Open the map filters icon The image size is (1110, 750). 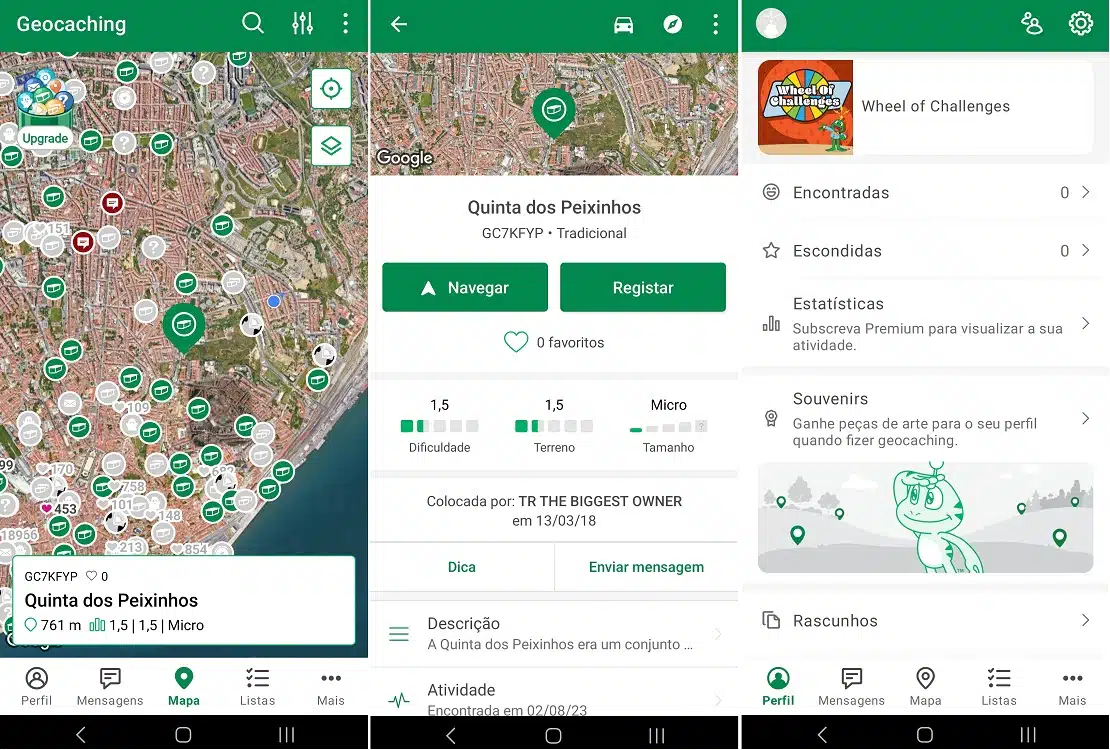(x=302, y=23)
